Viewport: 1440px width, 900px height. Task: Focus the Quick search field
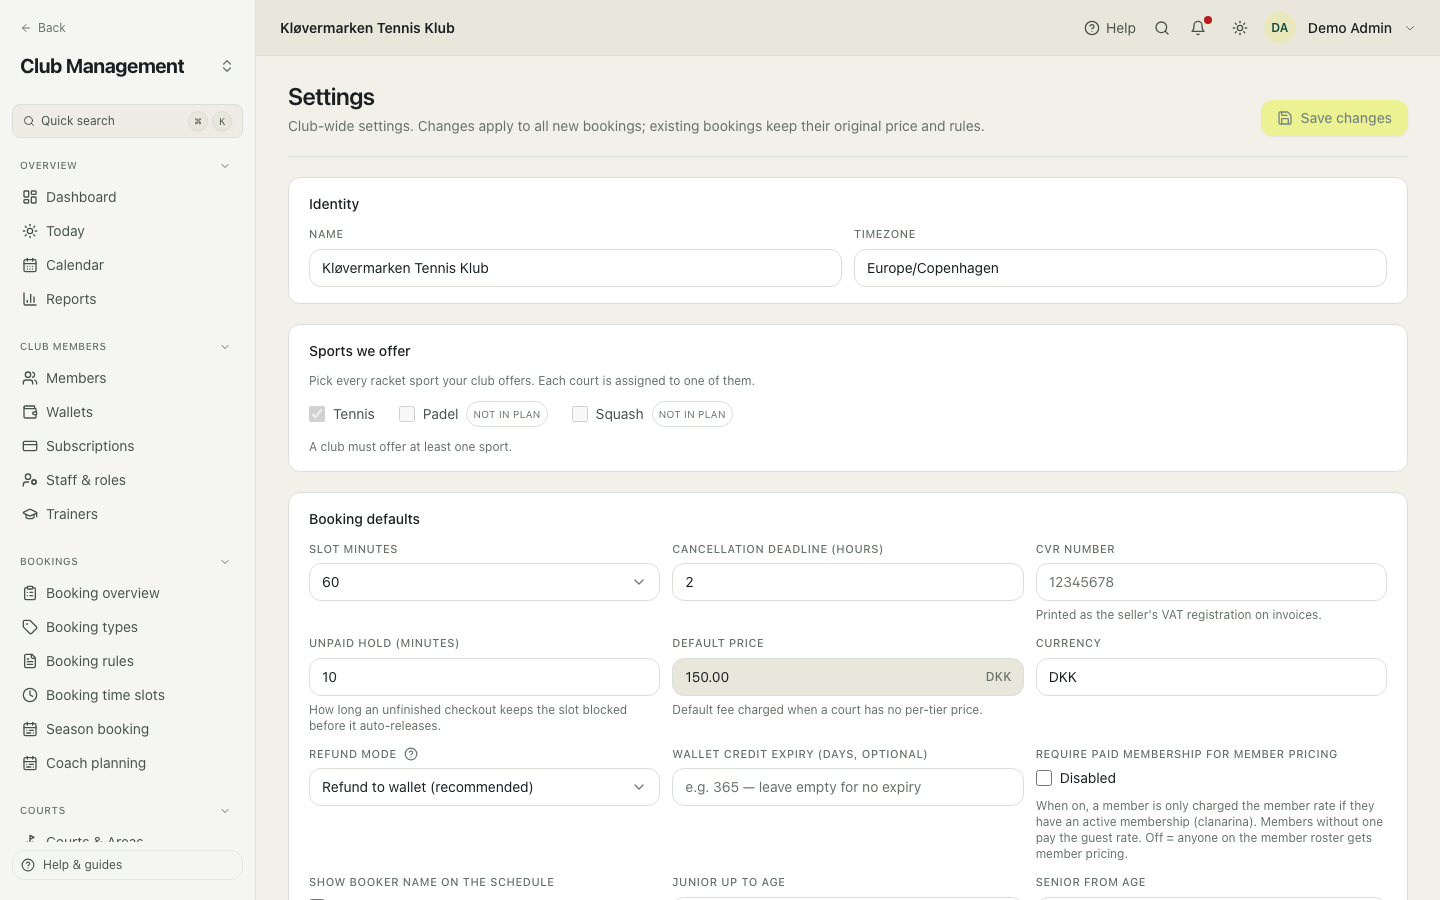click(x=127, y=121)
